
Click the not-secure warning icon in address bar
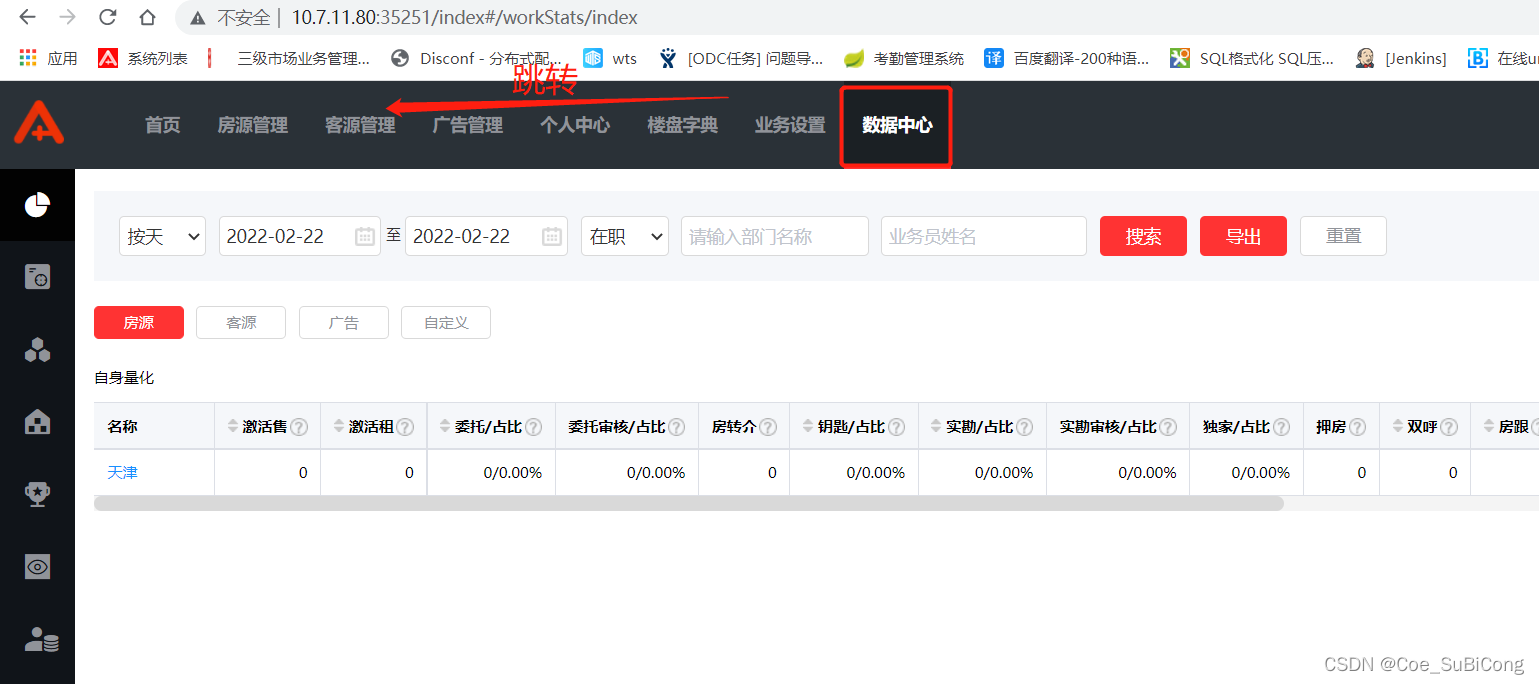(x=198, y=18)
